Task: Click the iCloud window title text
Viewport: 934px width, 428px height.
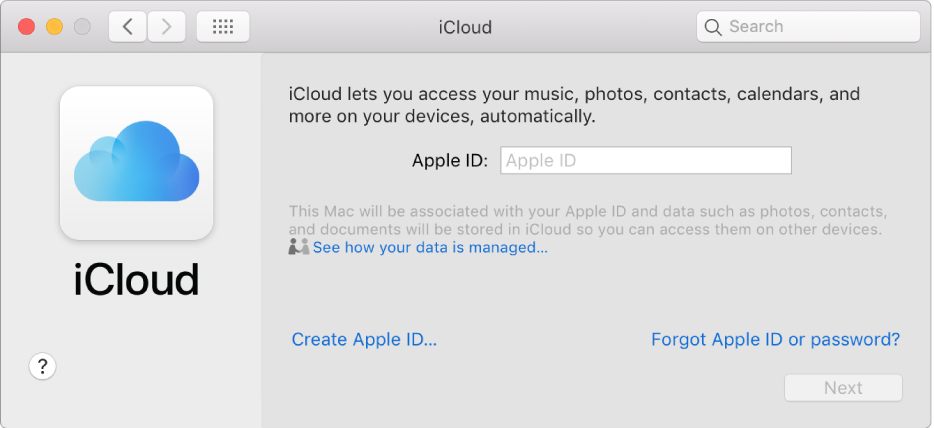Action: [465, 27]
